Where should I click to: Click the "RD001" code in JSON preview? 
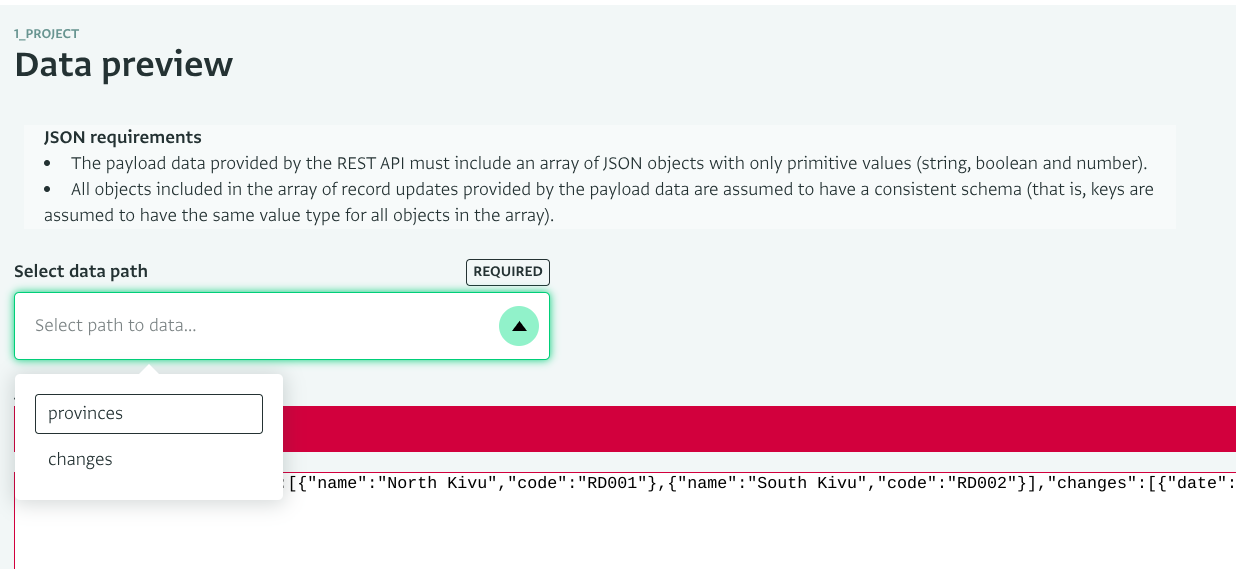click(604, 483)
